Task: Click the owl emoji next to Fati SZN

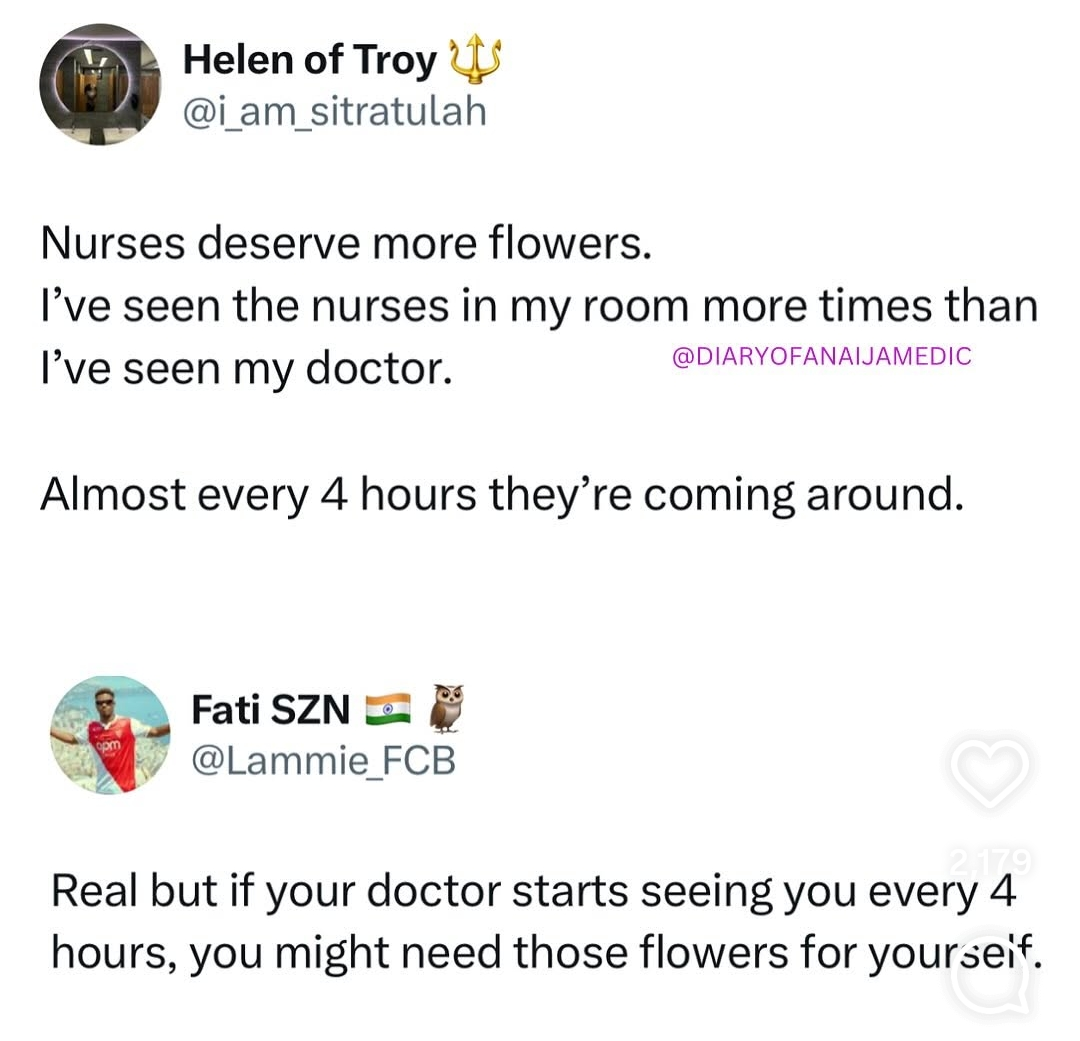Action: [x=446, y=708]
